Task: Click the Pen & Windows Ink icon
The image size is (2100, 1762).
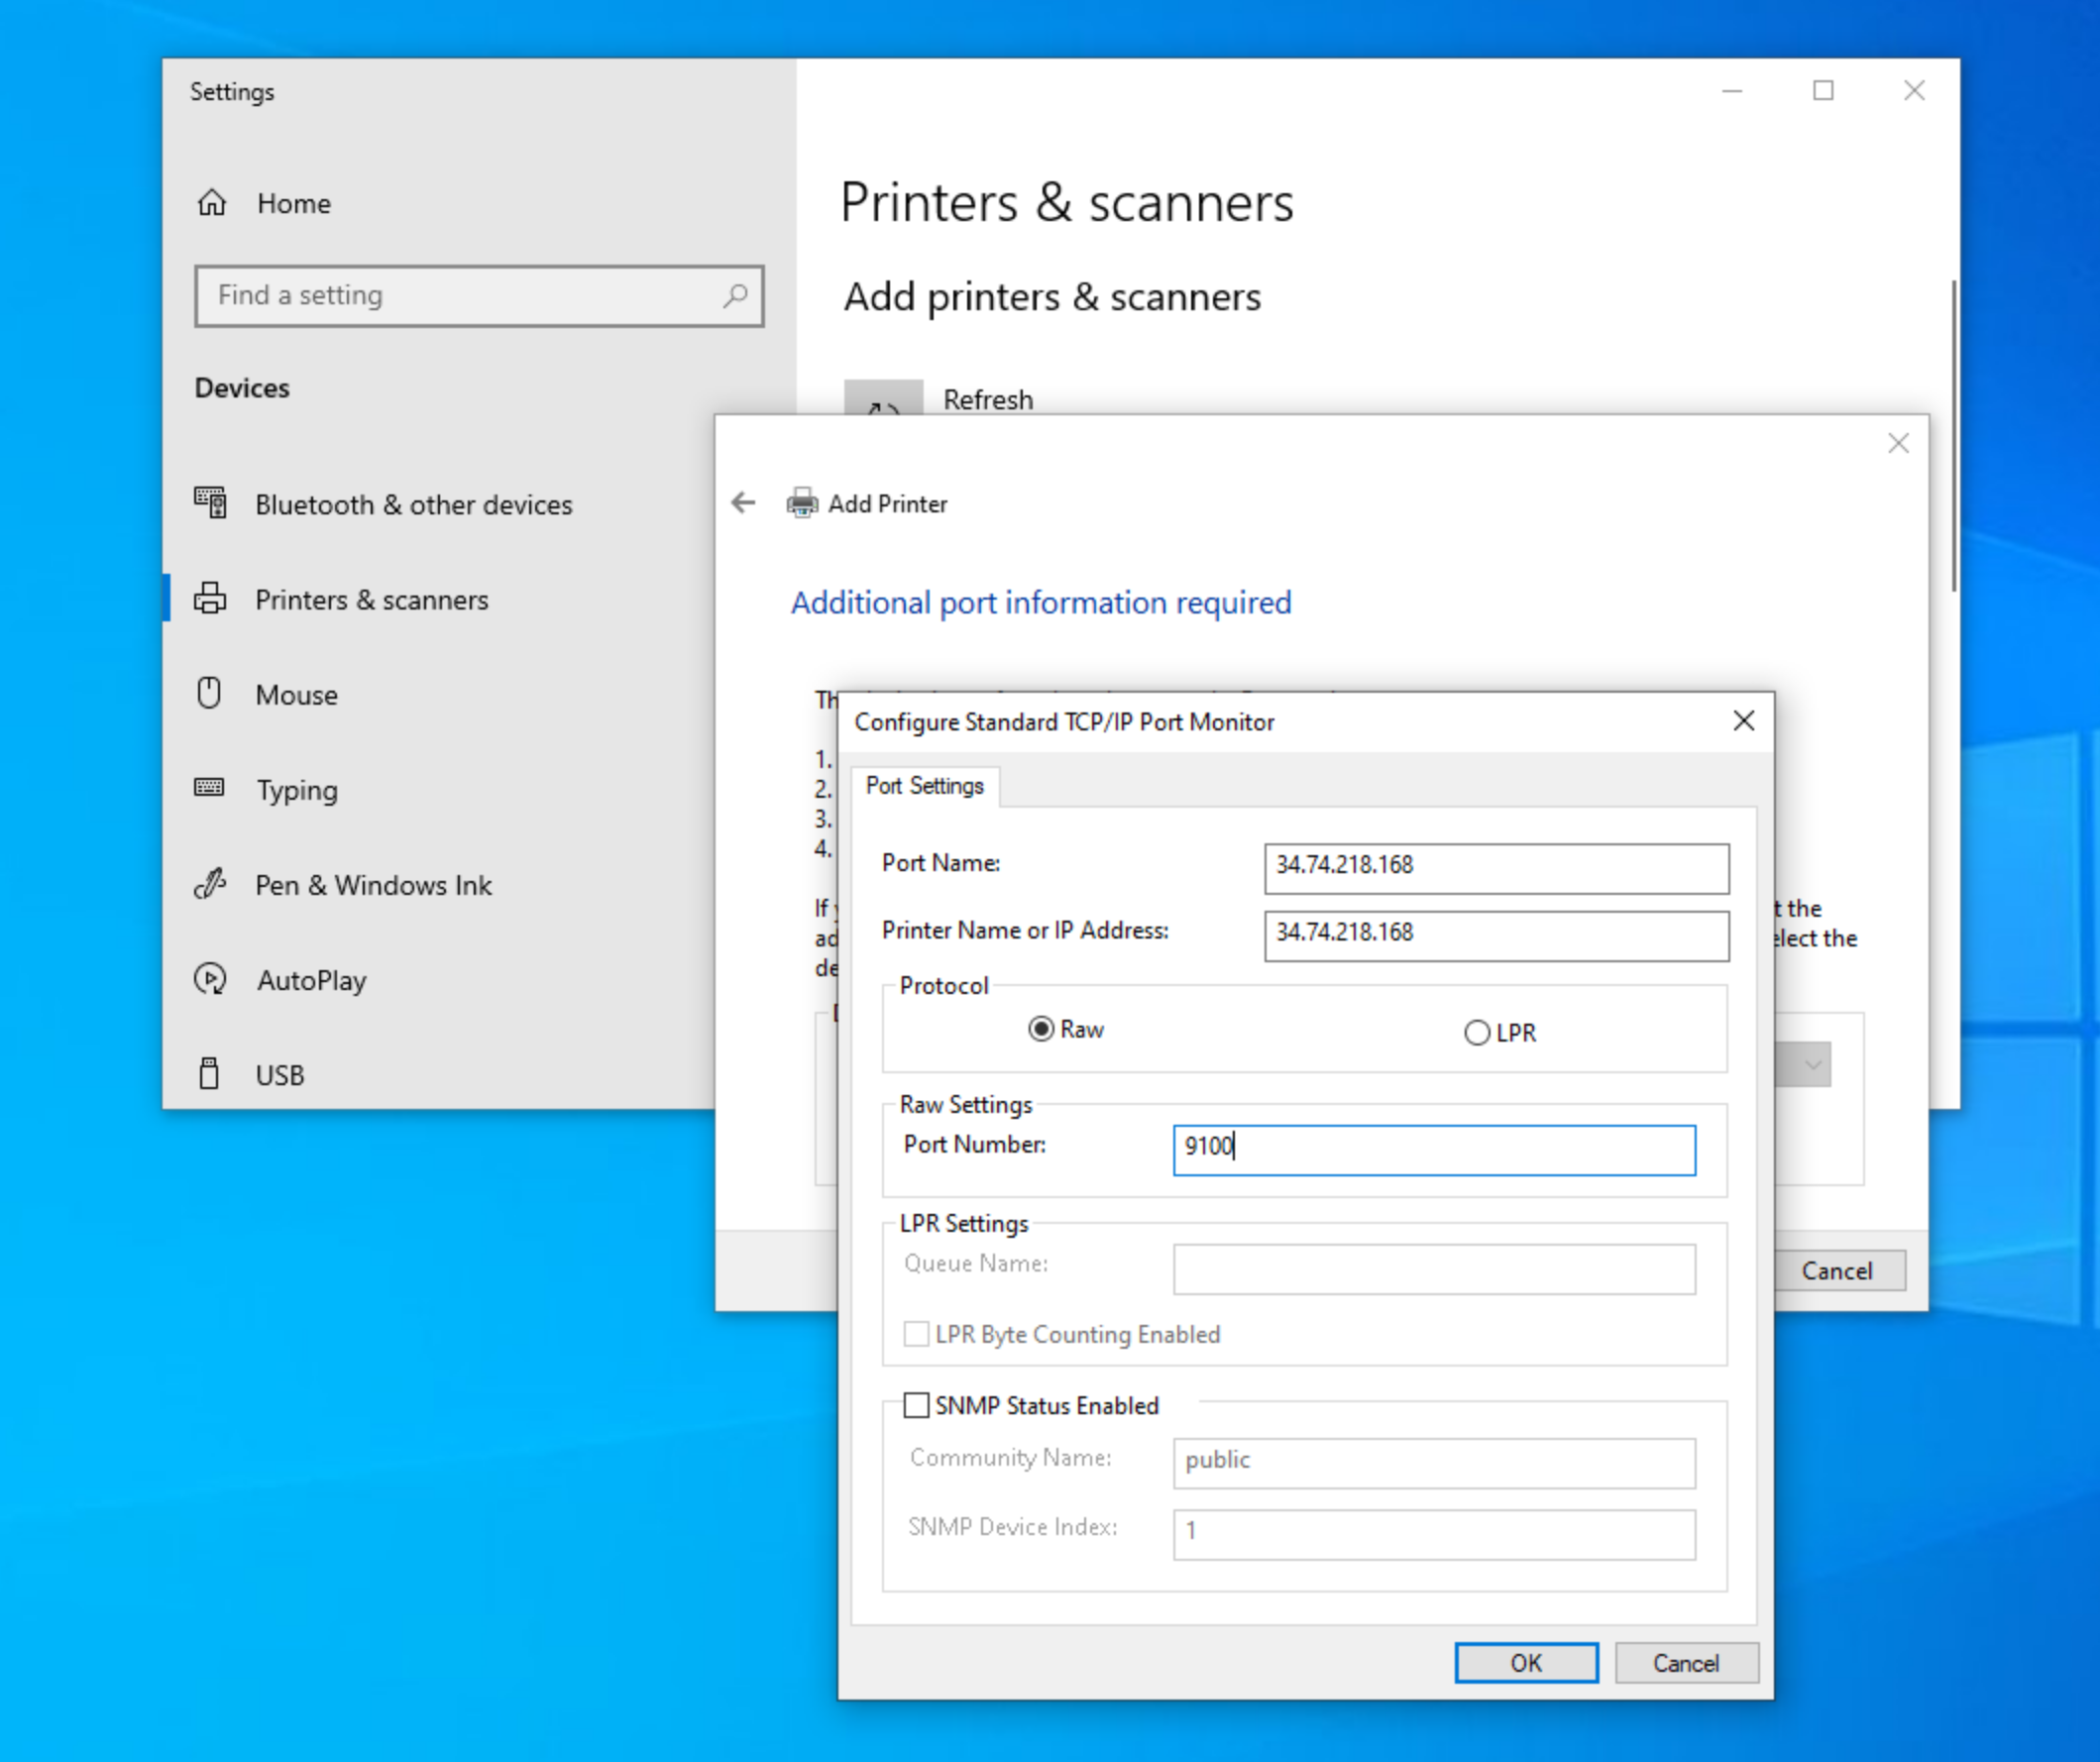Action: (x=210, y=884)
